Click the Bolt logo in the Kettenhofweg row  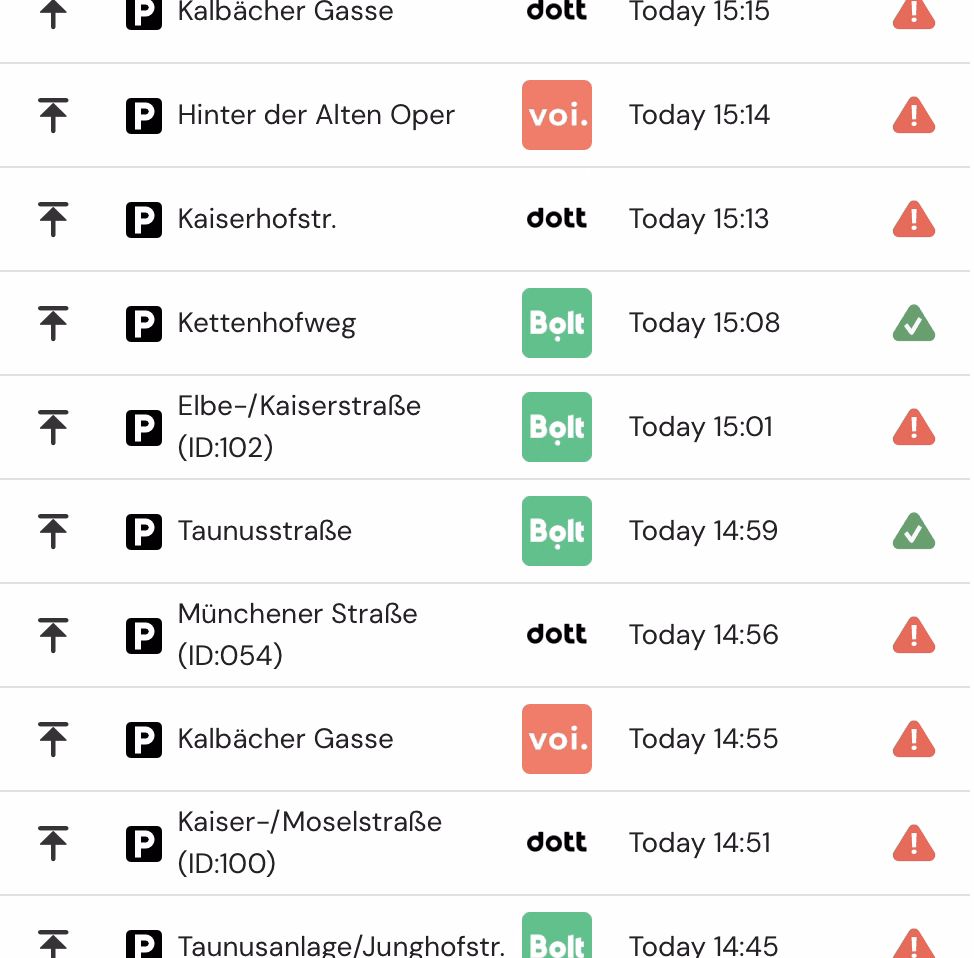click(557, 323)
